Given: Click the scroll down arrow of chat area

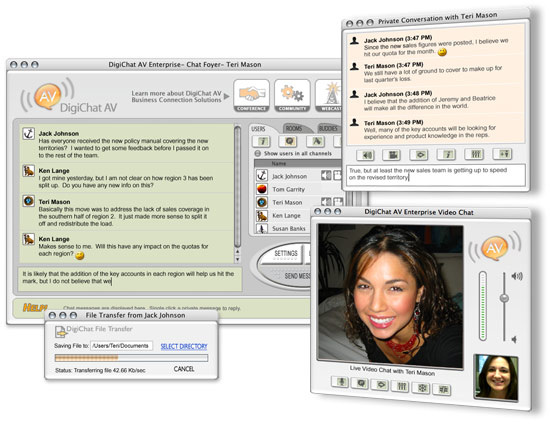Looking at the screenshot, I should tap(237, 259).
